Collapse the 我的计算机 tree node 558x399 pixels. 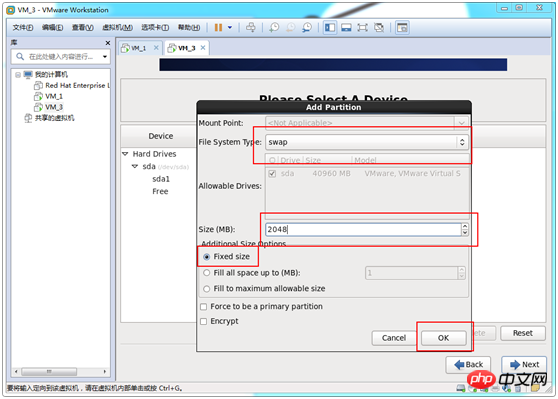[17, 75]
